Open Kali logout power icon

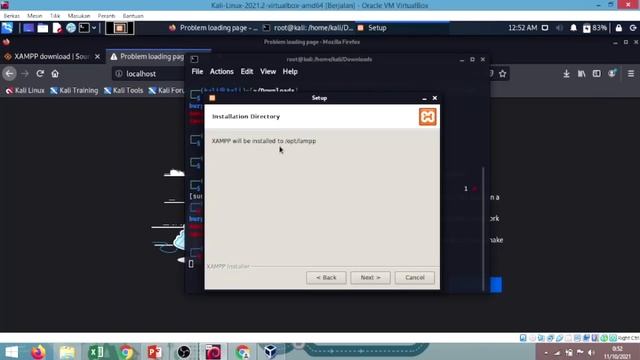[x=633, y=28]
